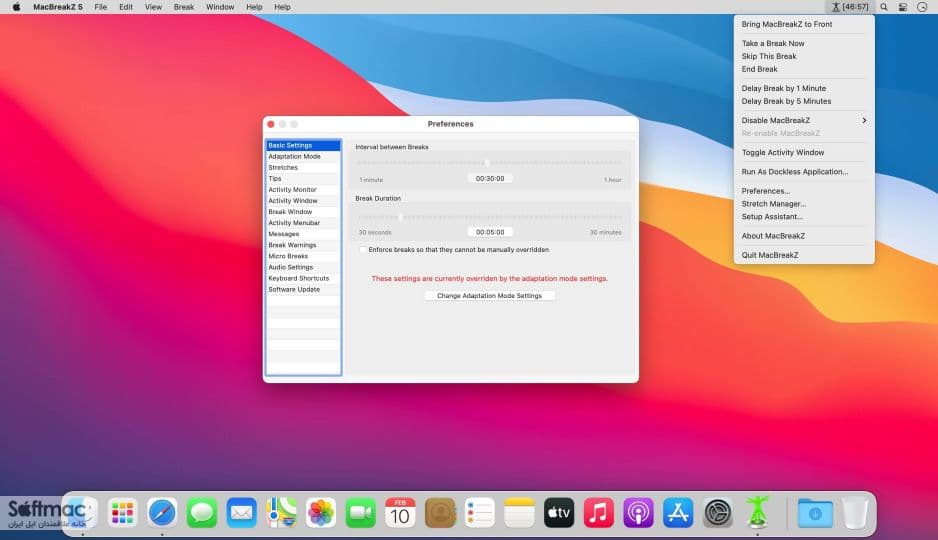
Task: Open Maps app in the dock
Action: click(281, 513)
